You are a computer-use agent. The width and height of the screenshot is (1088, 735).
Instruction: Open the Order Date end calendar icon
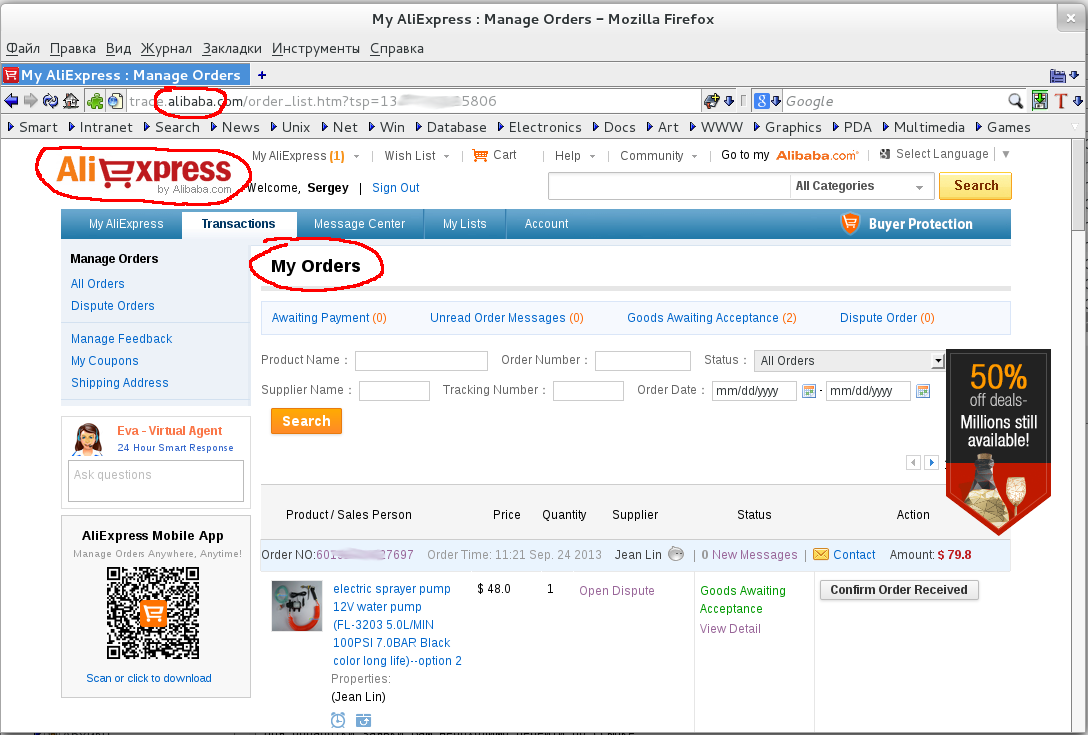point(923,391)
